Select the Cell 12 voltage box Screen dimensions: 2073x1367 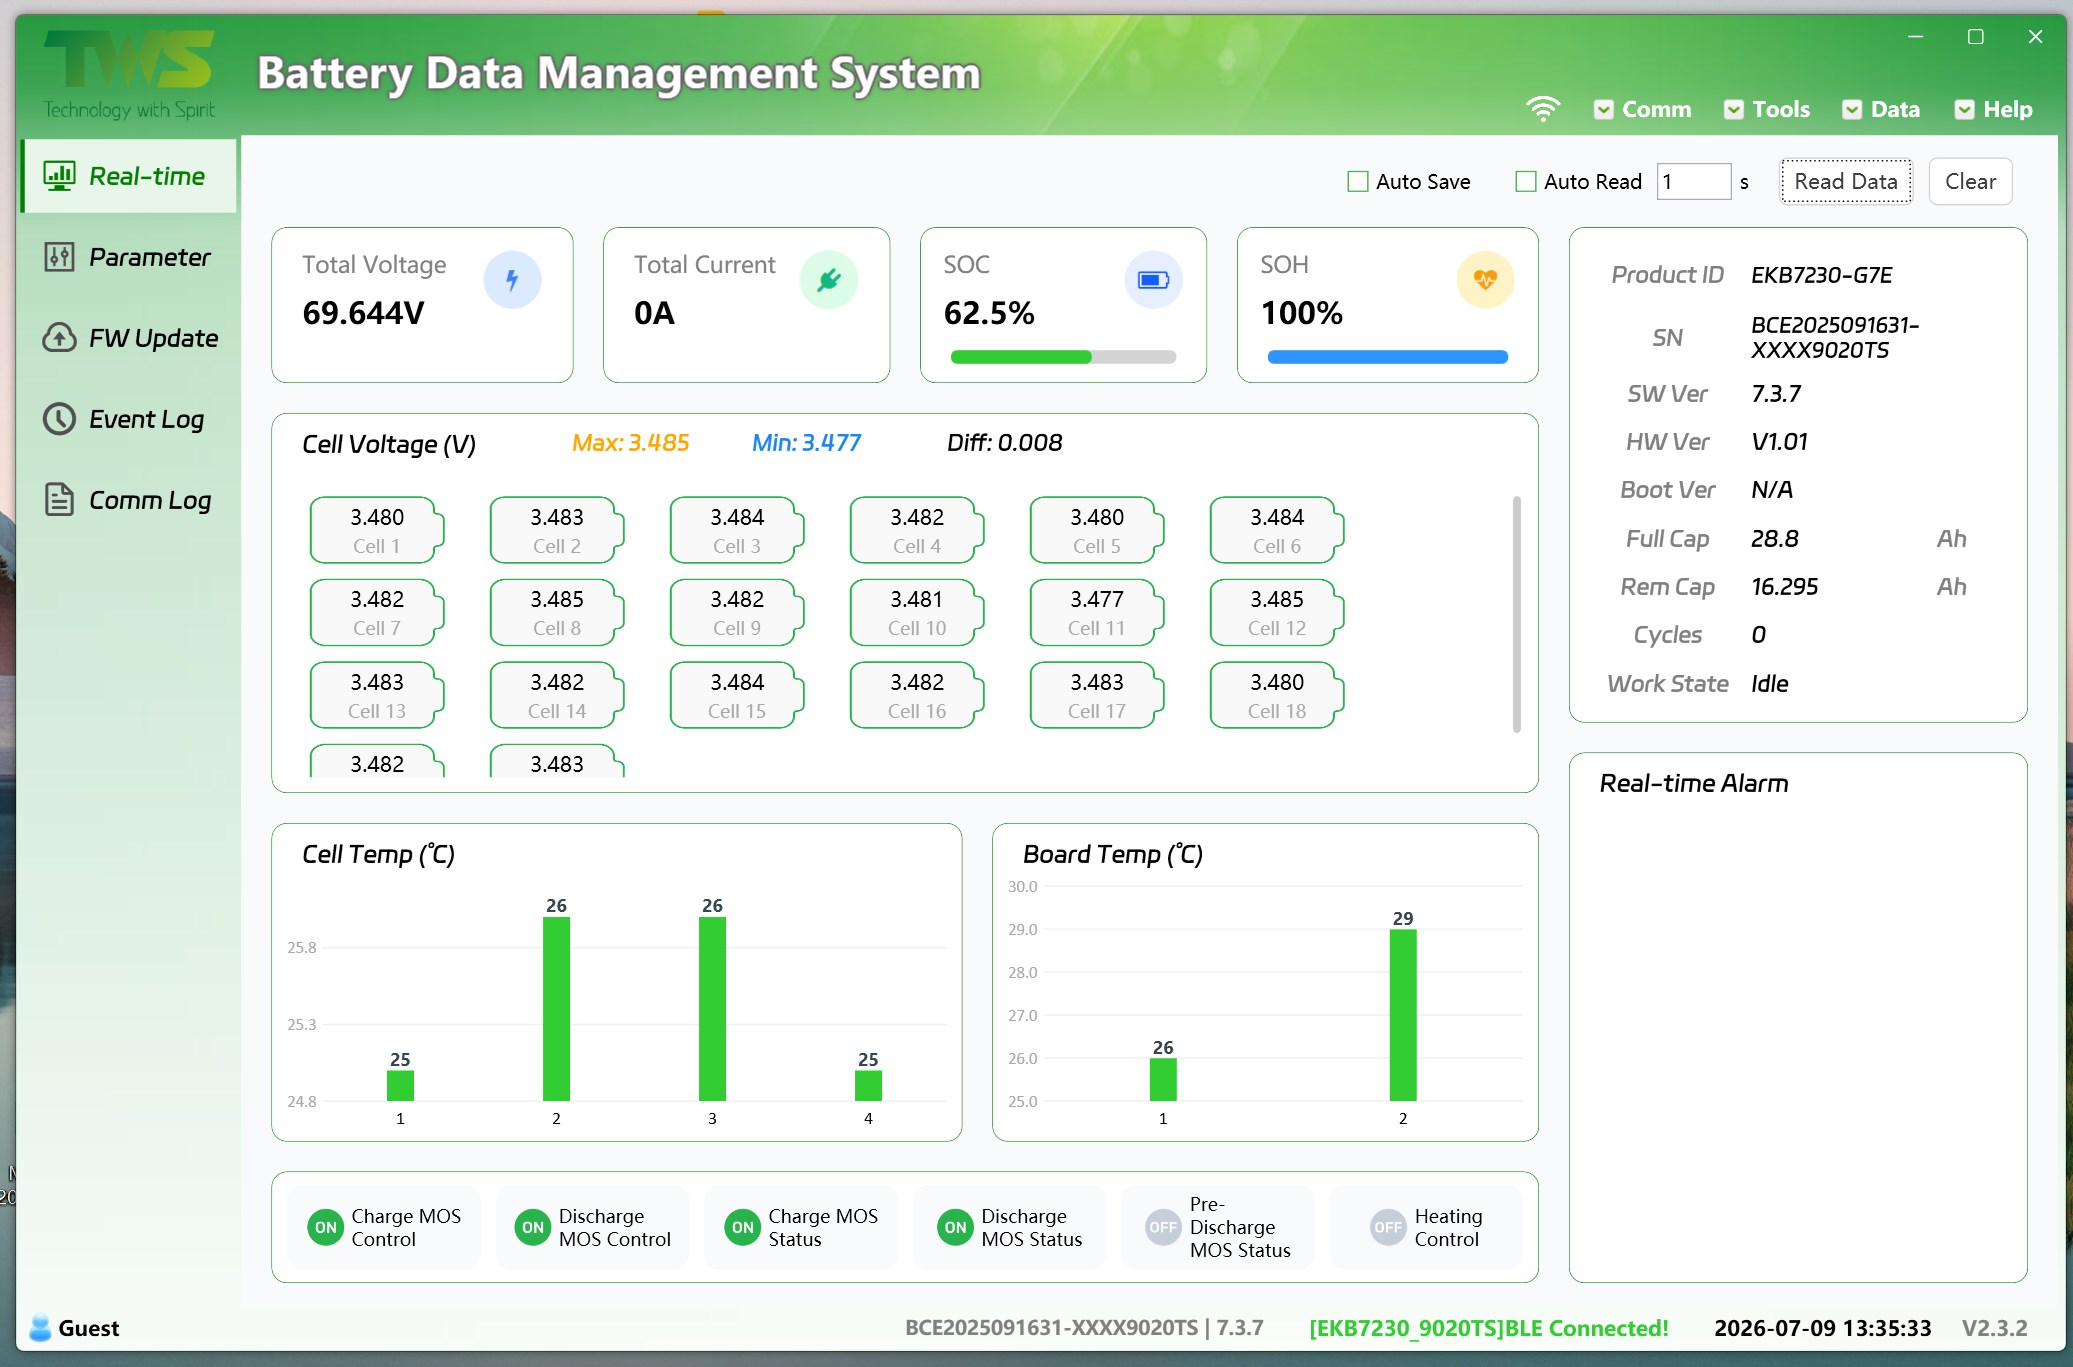point(1277,613)
